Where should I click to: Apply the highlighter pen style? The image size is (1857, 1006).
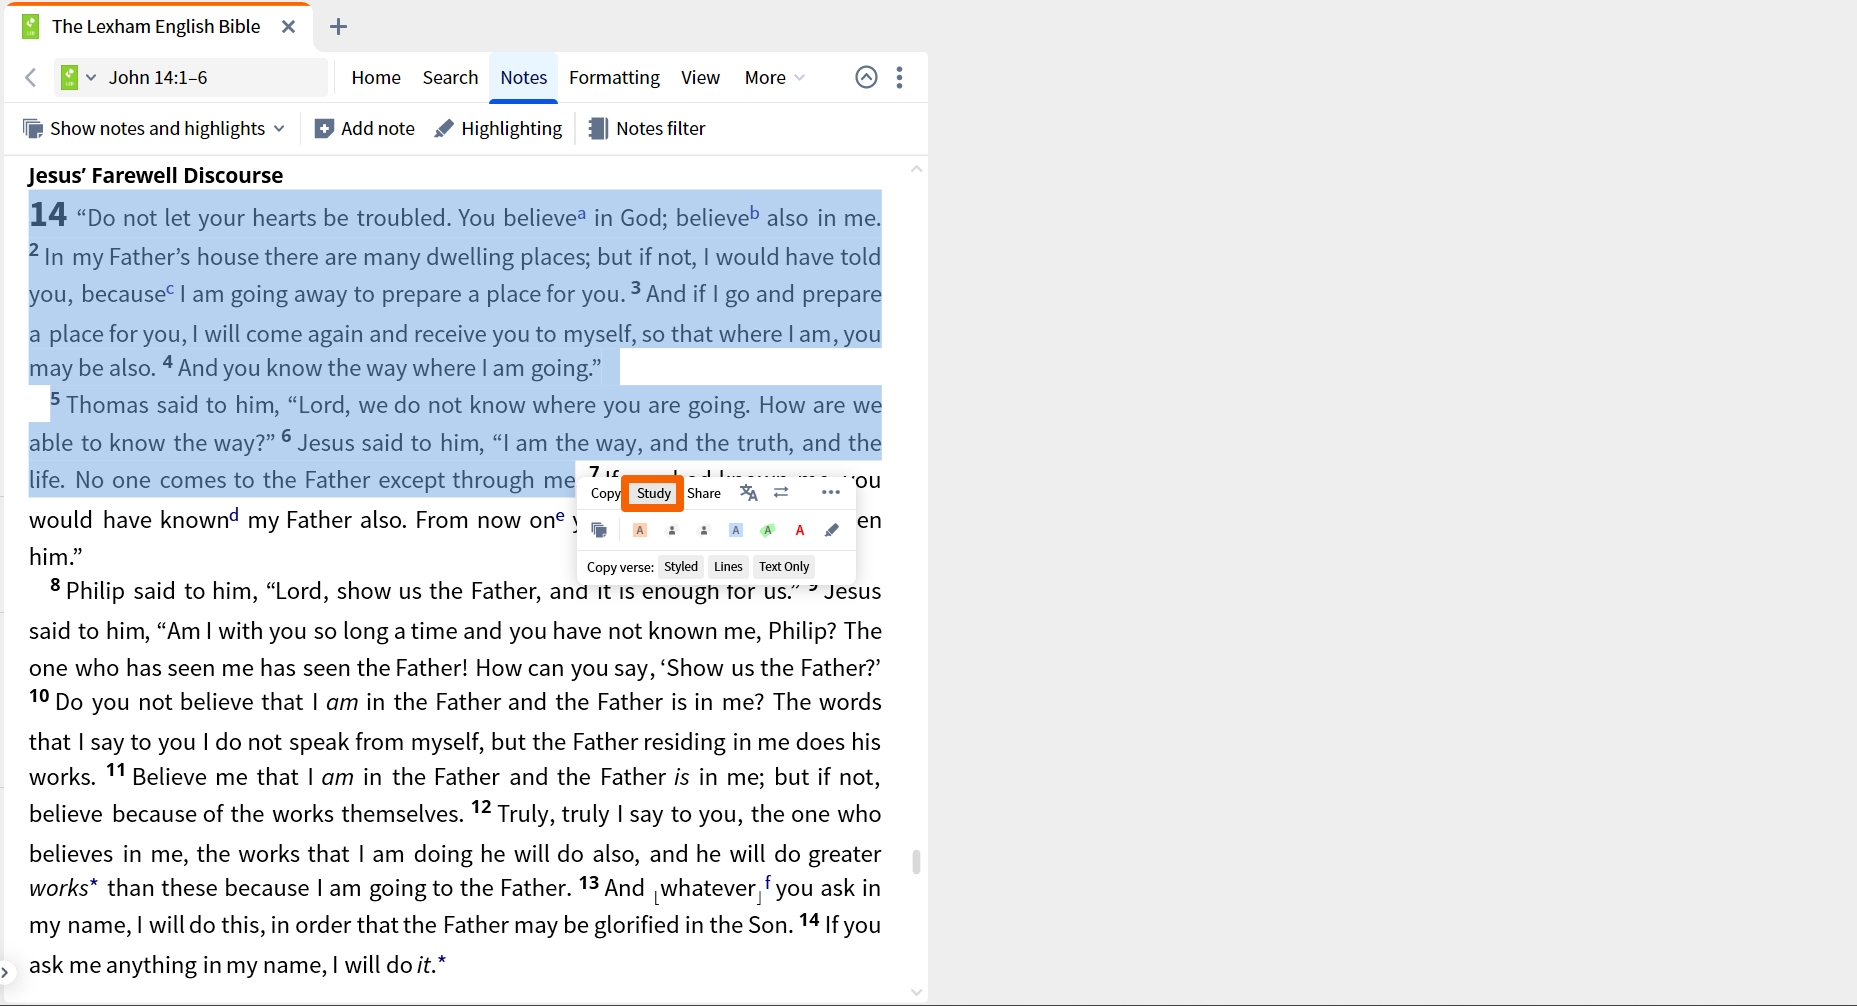pos(832,530)
